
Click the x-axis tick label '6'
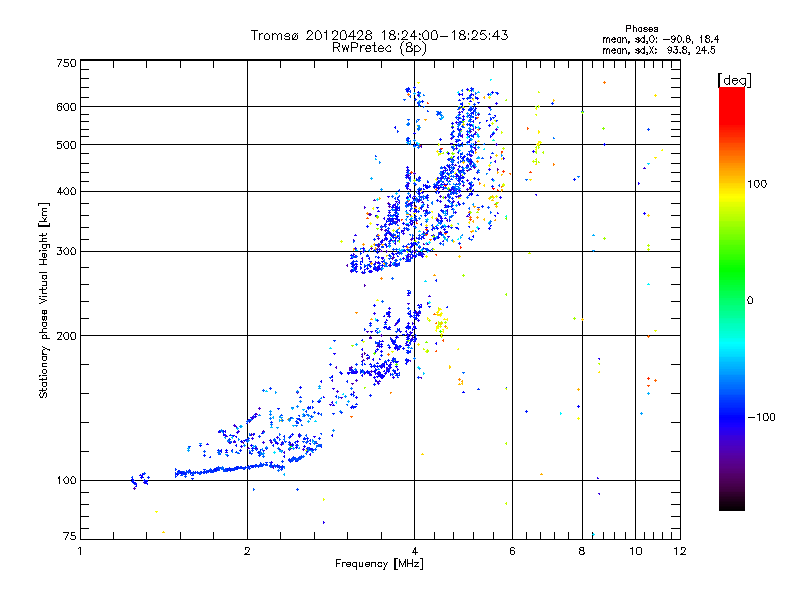coord(512,551)
